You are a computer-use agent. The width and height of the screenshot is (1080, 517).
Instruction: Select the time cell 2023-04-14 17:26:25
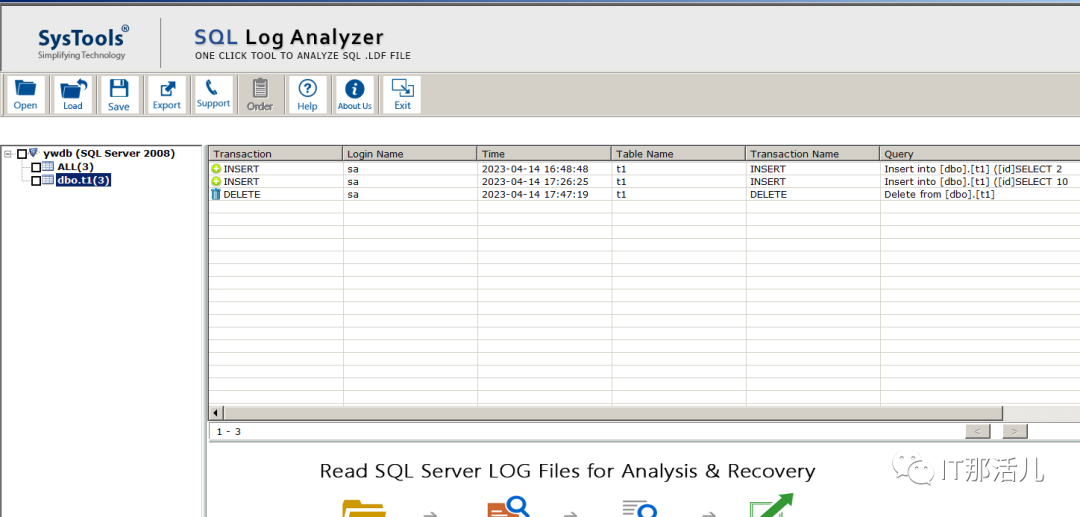(x=535, y=182)
